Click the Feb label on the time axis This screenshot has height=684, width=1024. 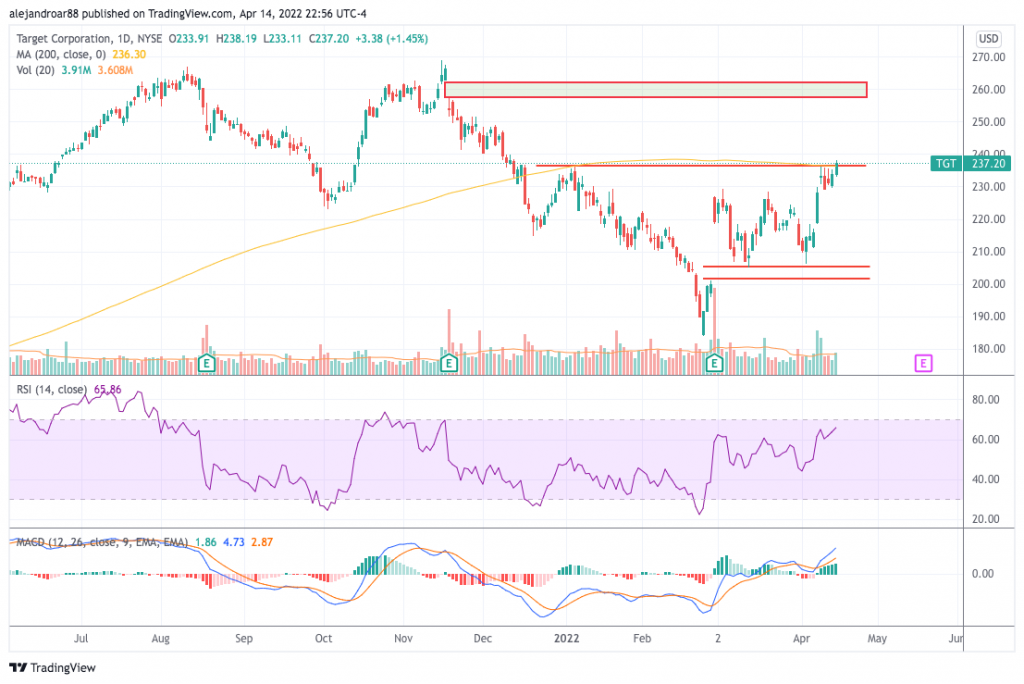[642, 638]
